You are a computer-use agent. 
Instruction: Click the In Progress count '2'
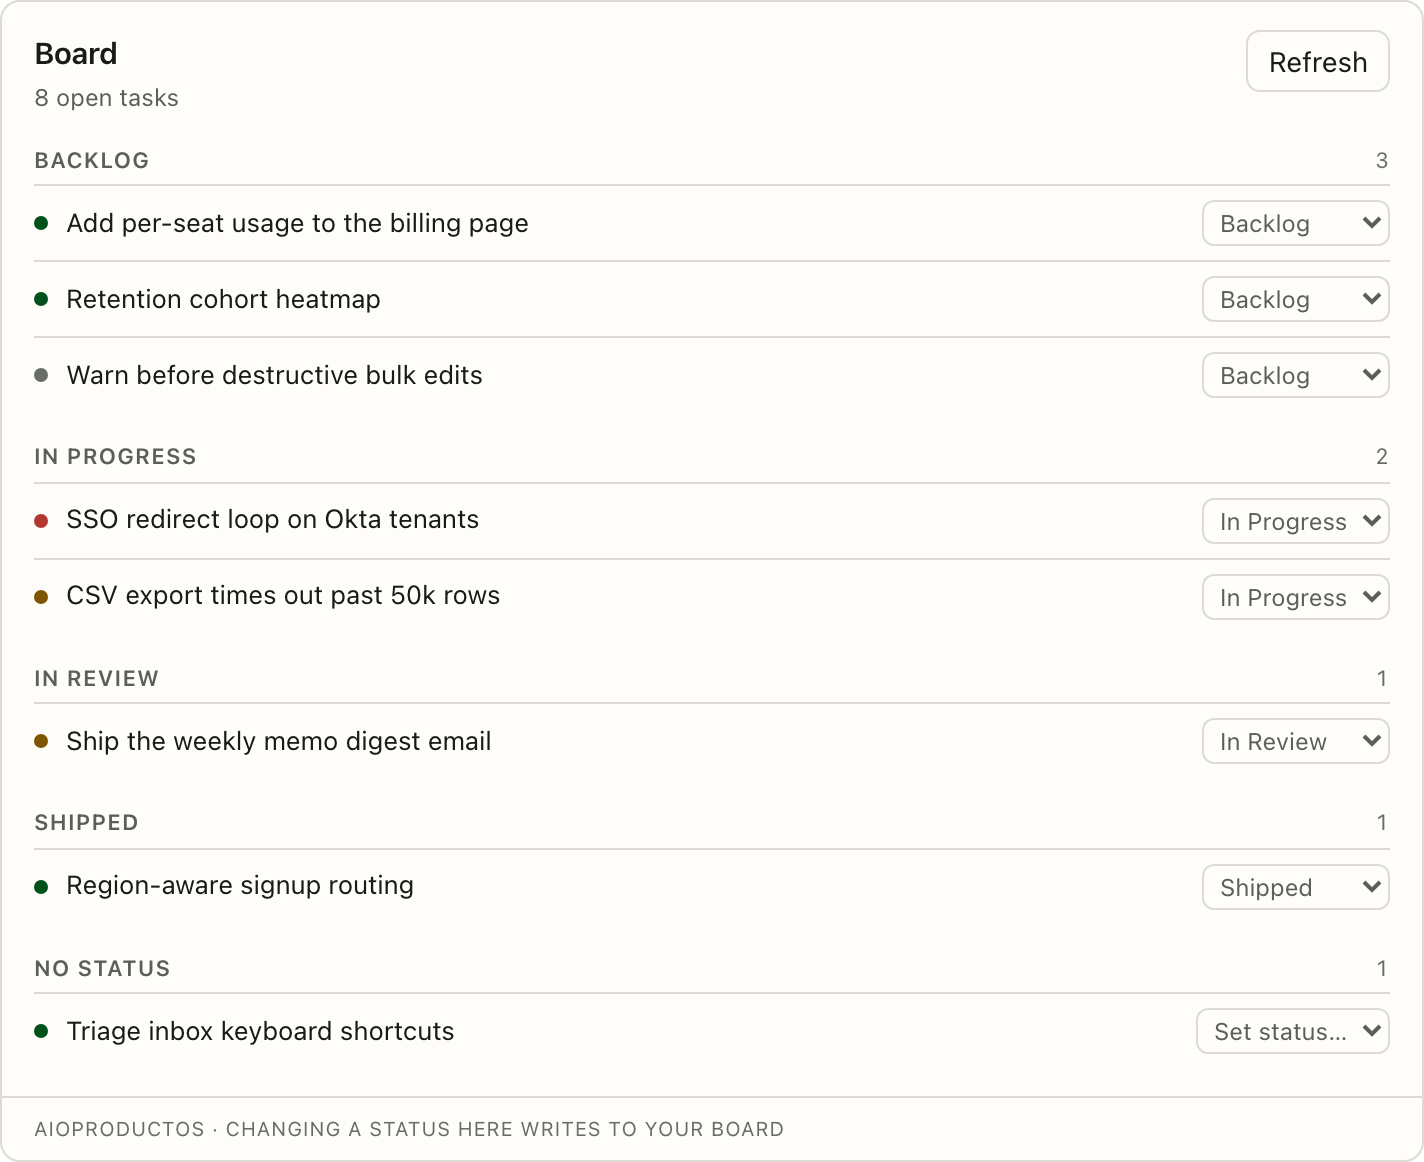click(x=1382, y=456)
